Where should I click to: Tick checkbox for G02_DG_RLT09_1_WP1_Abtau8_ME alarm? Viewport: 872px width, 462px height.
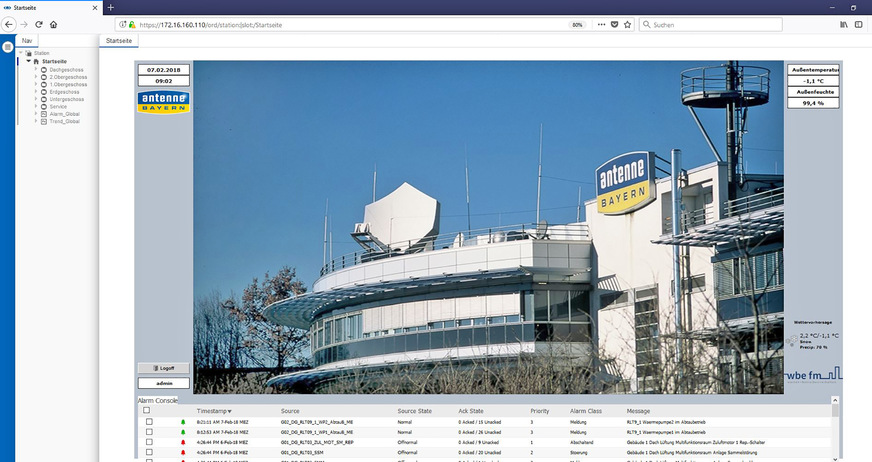(149, 432)
